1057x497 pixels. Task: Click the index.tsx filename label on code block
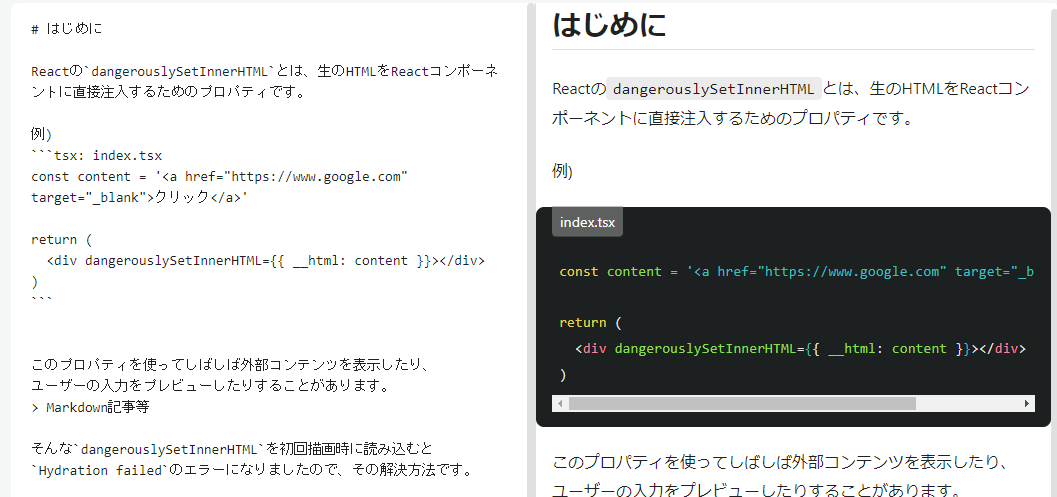587,222
